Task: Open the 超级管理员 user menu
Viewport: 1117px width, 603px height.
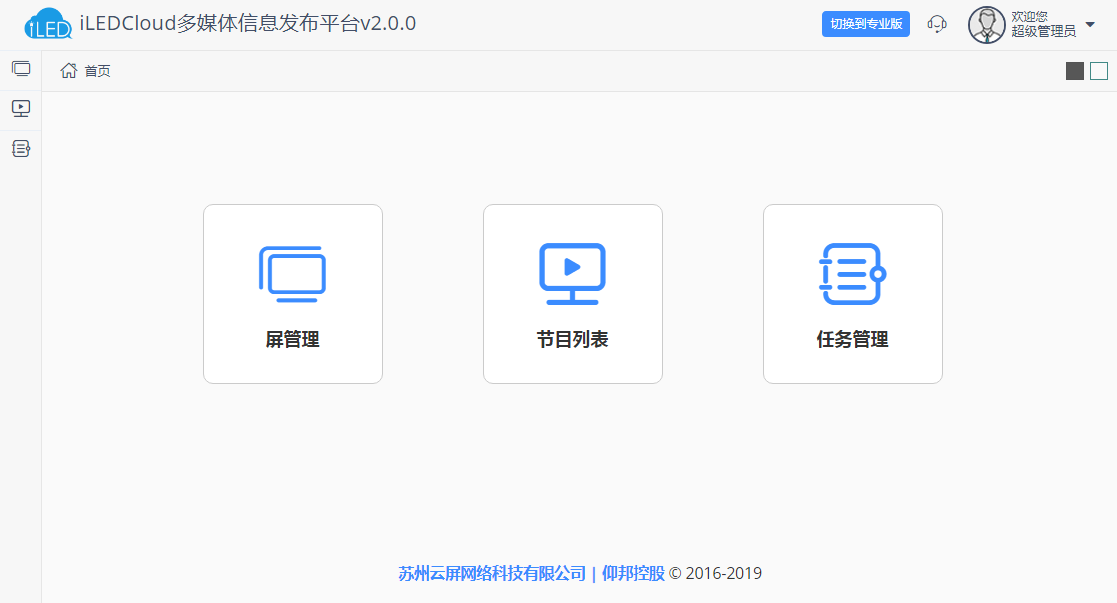Action: pos(1044,31)
